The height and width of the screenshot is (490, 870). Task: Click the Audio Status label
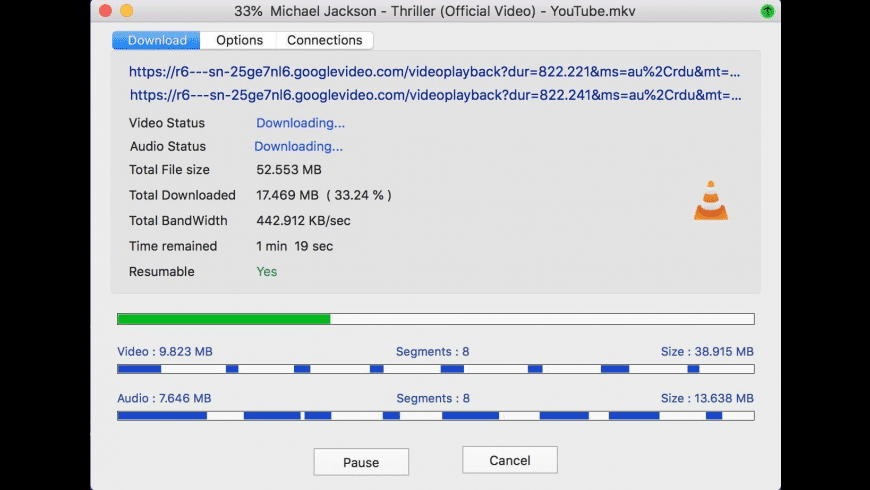point(168,147)
